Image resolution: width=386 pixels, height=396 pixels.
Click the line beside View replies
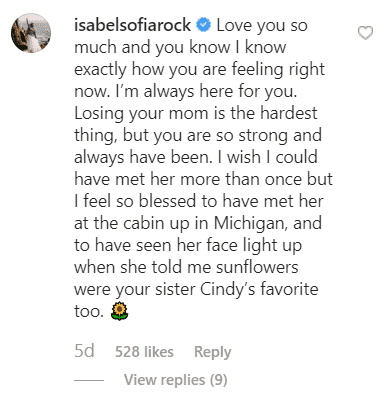point(89,380)
